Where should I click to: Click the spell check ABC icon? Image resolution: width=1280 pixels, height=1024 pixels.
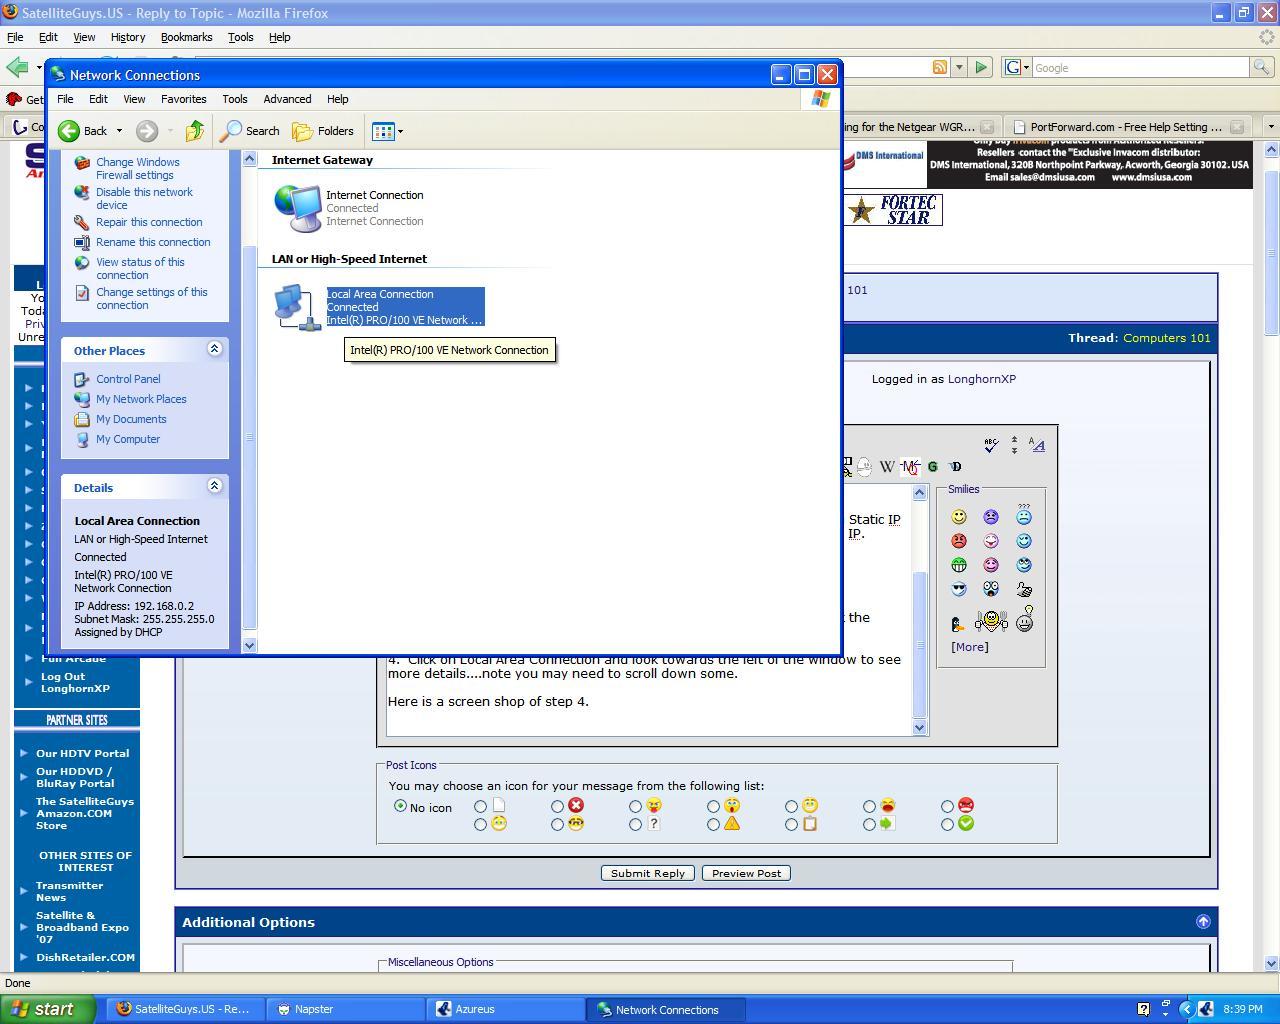point(991,445)
